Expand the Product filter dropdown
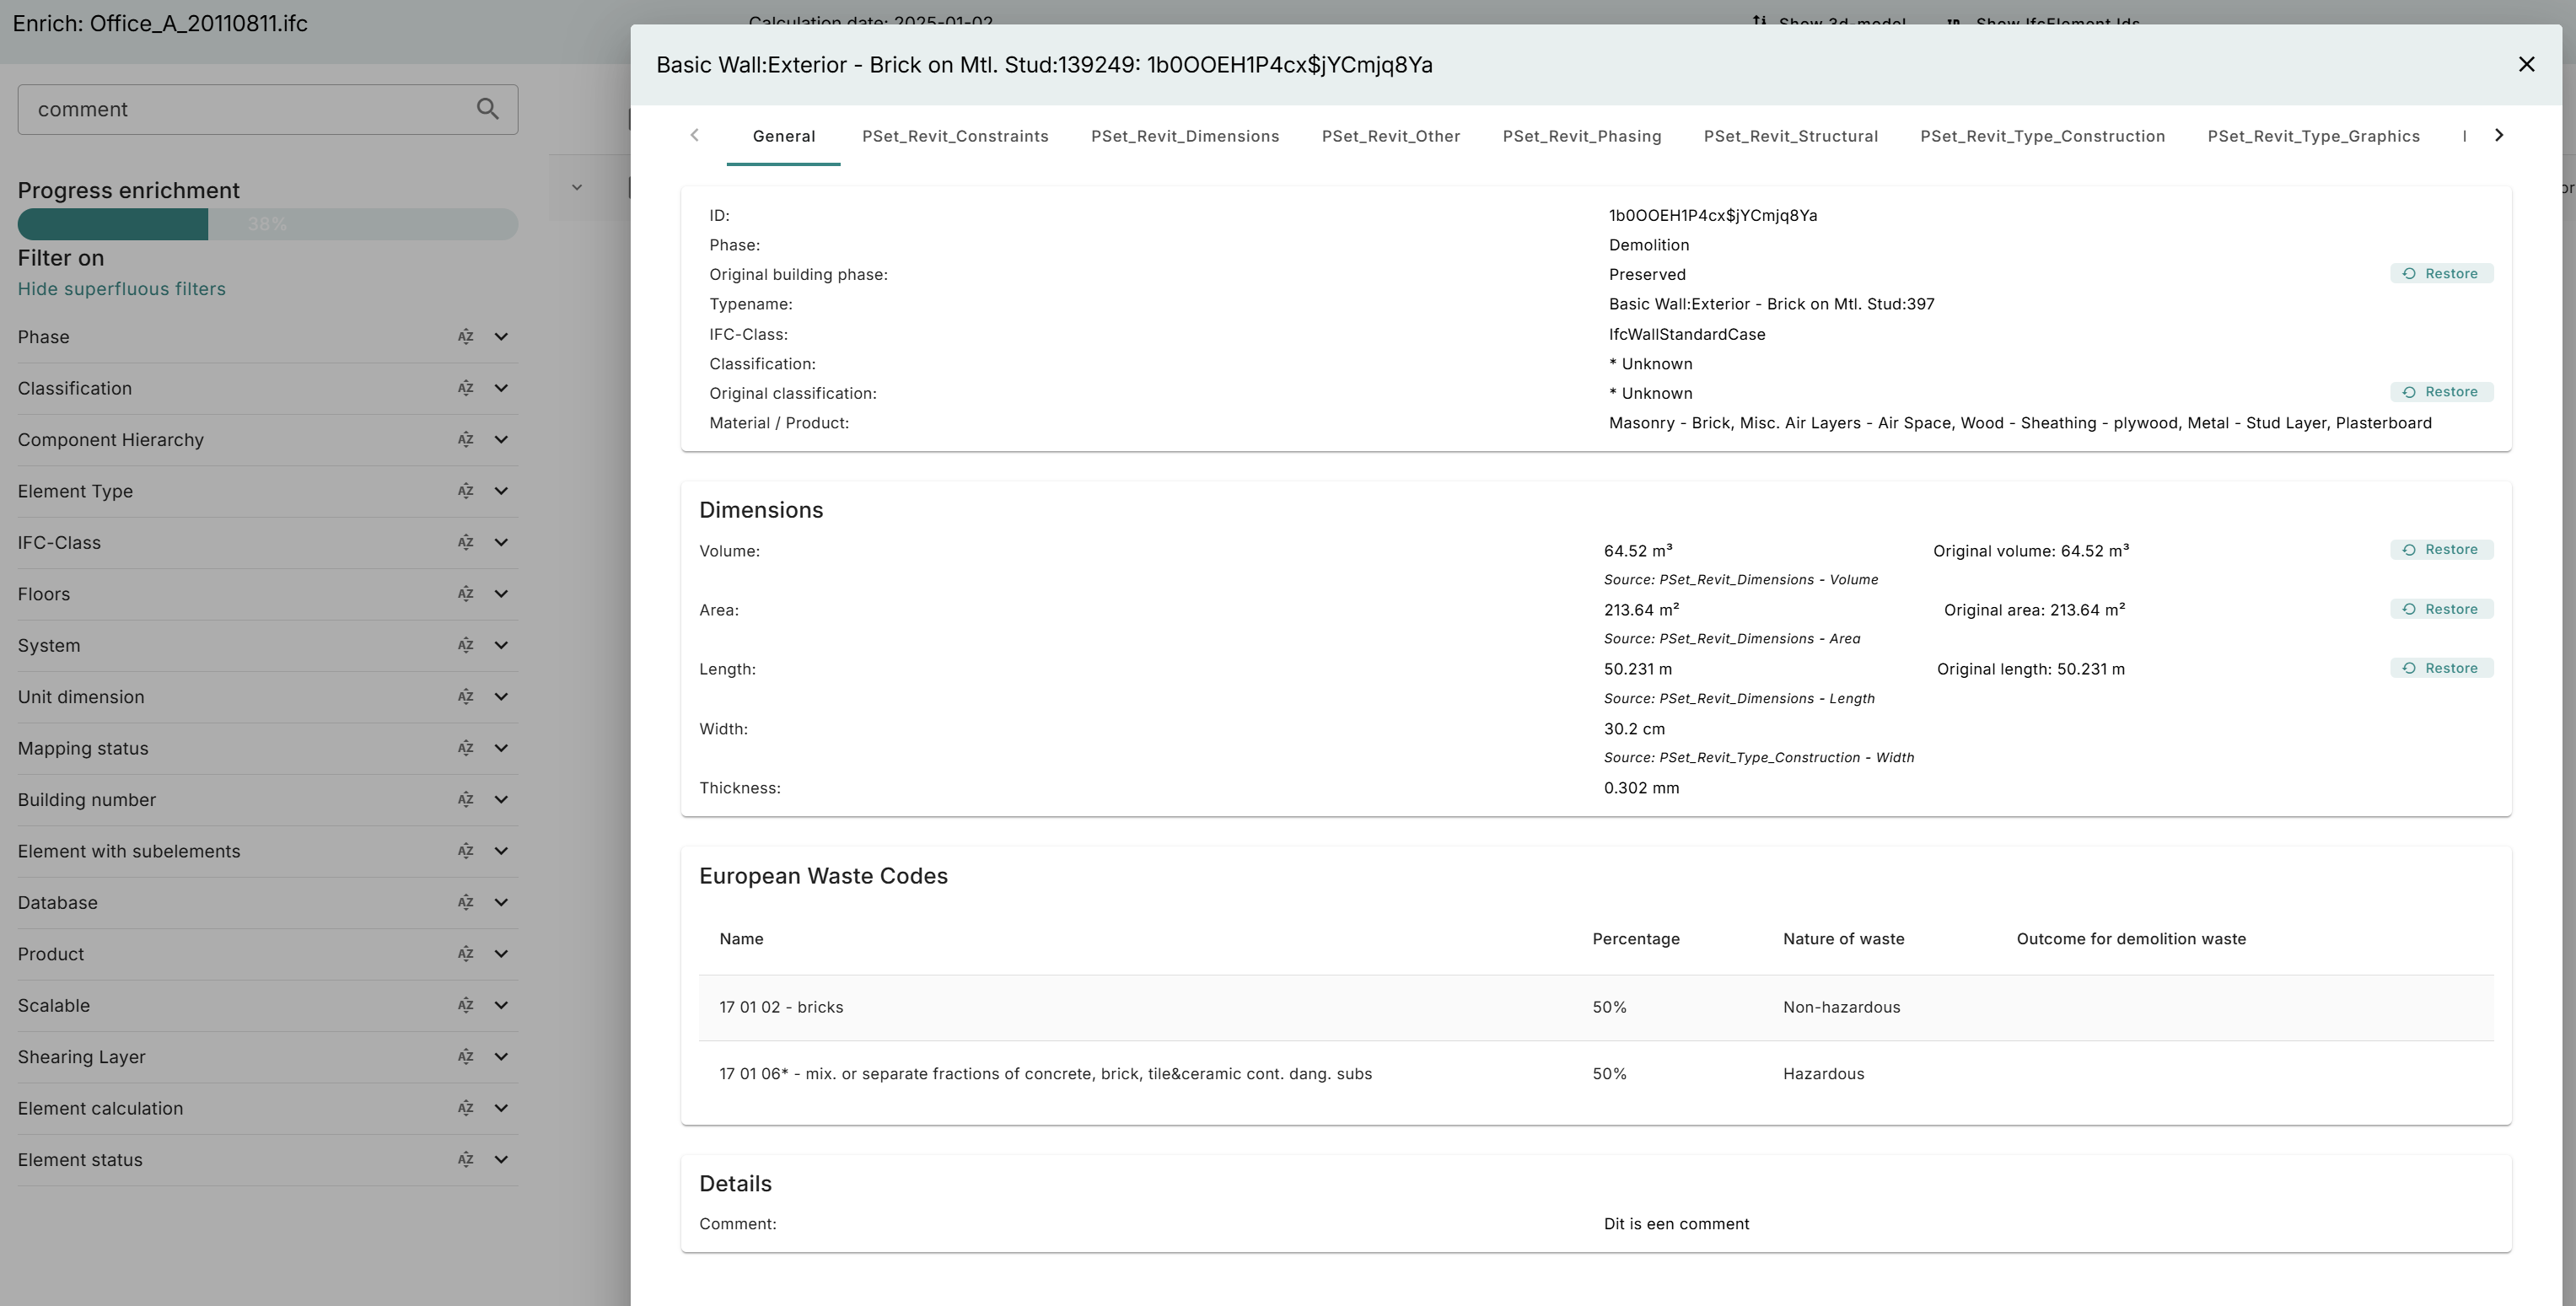The height and width of the screenshot is (1306, 2576). 501,954
